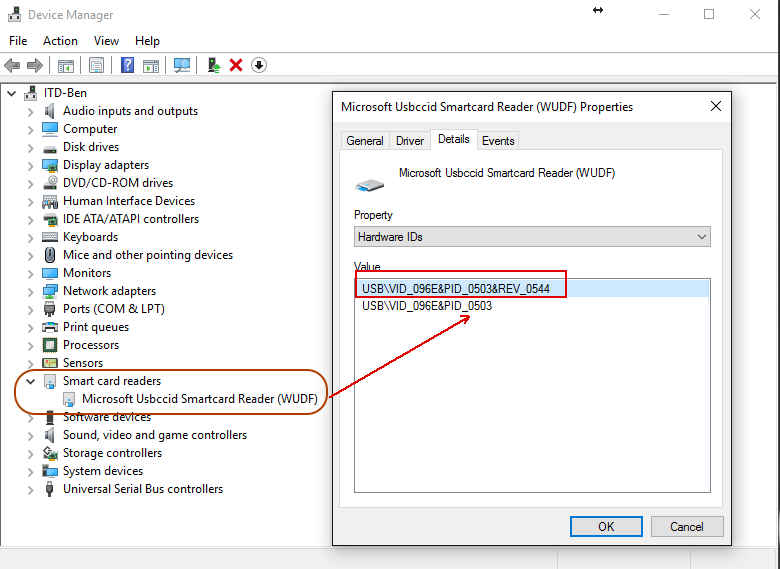Click Cancel in the Properties dialog
The height and width of the screenshot is (569, 780).
[x=686, y=527]
